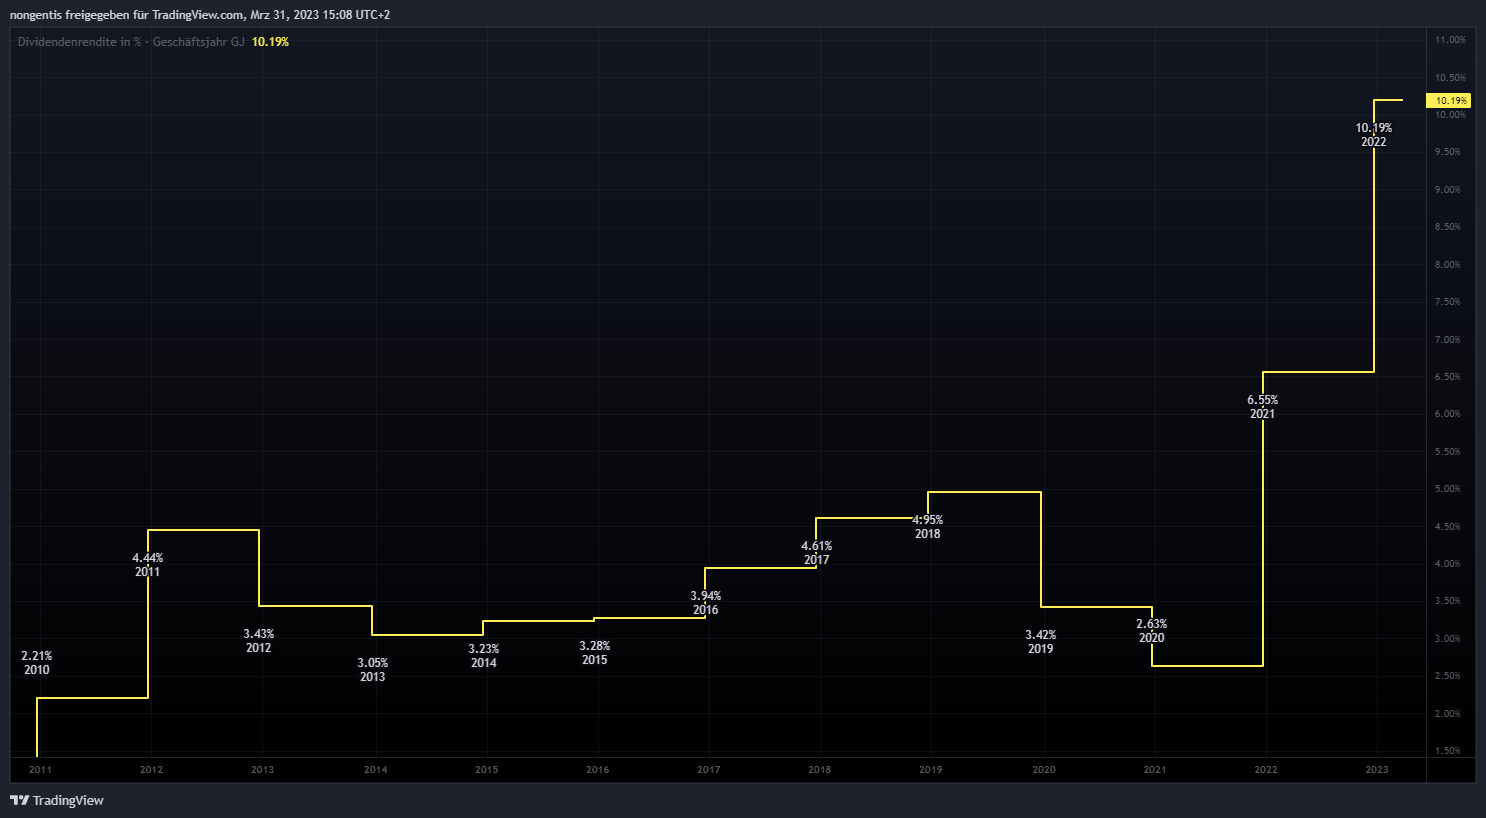Click the yellow 10.19% price axis tag

pyautogui.click(x=1449, y=100)
